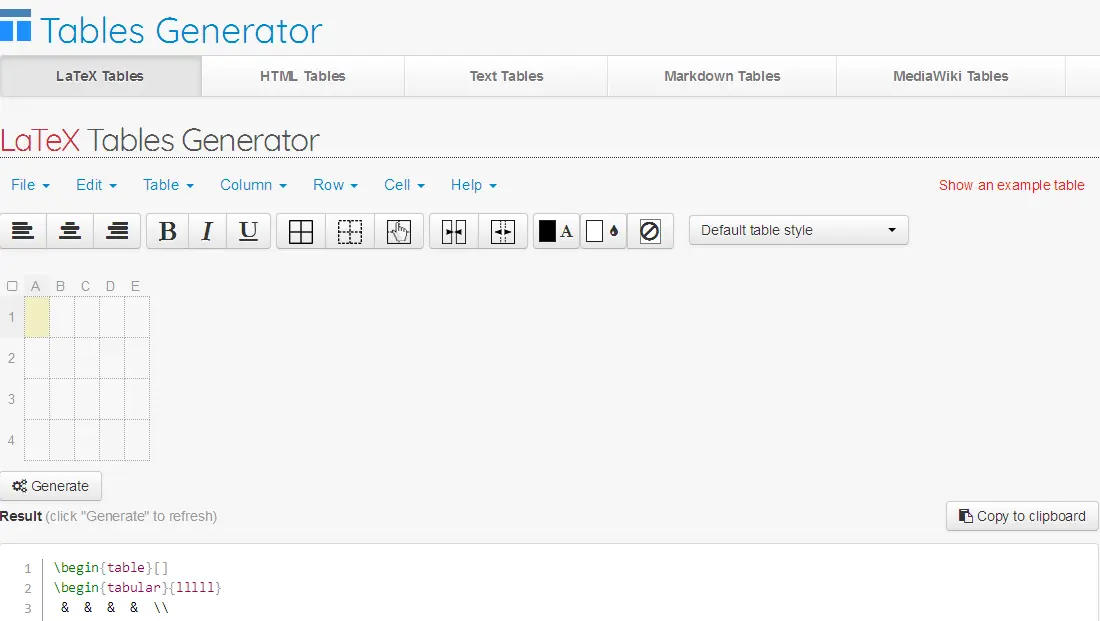Open the Cell menu

[x=404, y=185]
